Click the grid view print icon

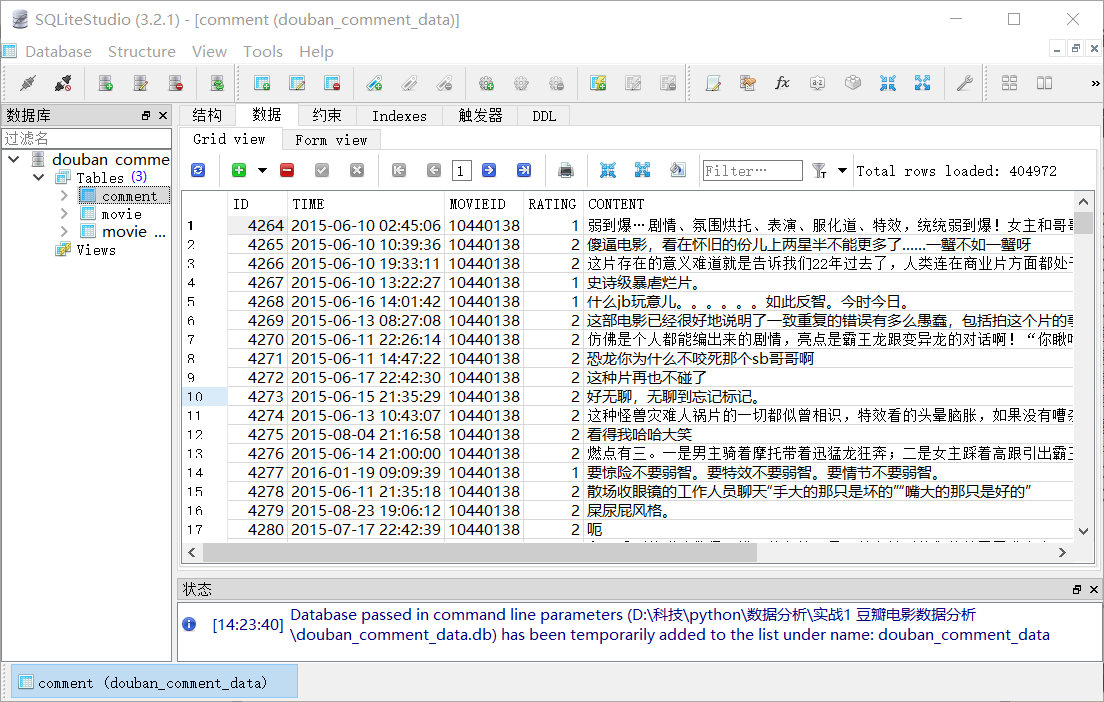pos(565,170)
